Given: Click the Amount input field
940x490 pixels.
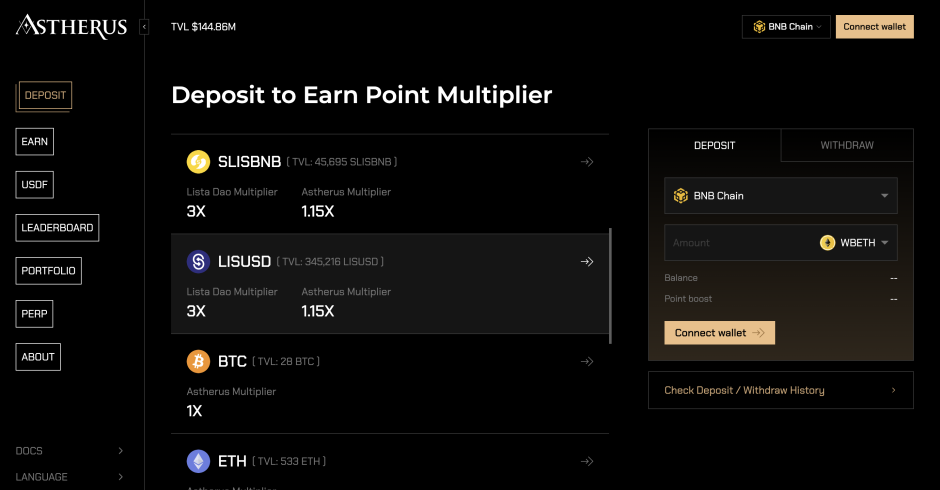Looking at the screenshot, I should click(x=740, y=243).
